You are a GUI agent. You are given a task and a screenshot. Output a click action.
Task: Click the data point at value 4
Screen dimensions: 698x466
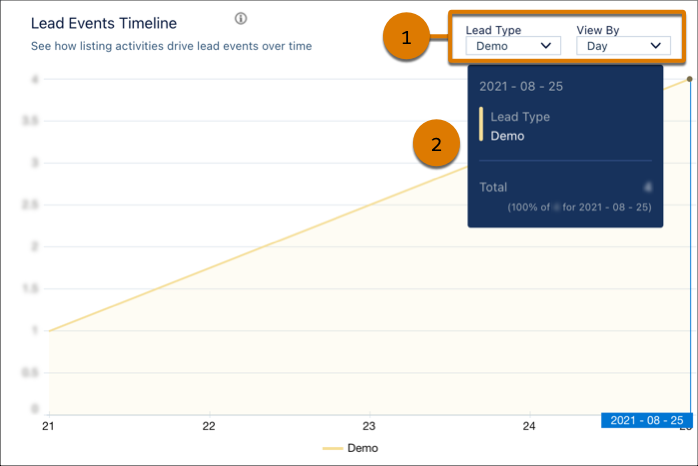[x=689, y=78]
